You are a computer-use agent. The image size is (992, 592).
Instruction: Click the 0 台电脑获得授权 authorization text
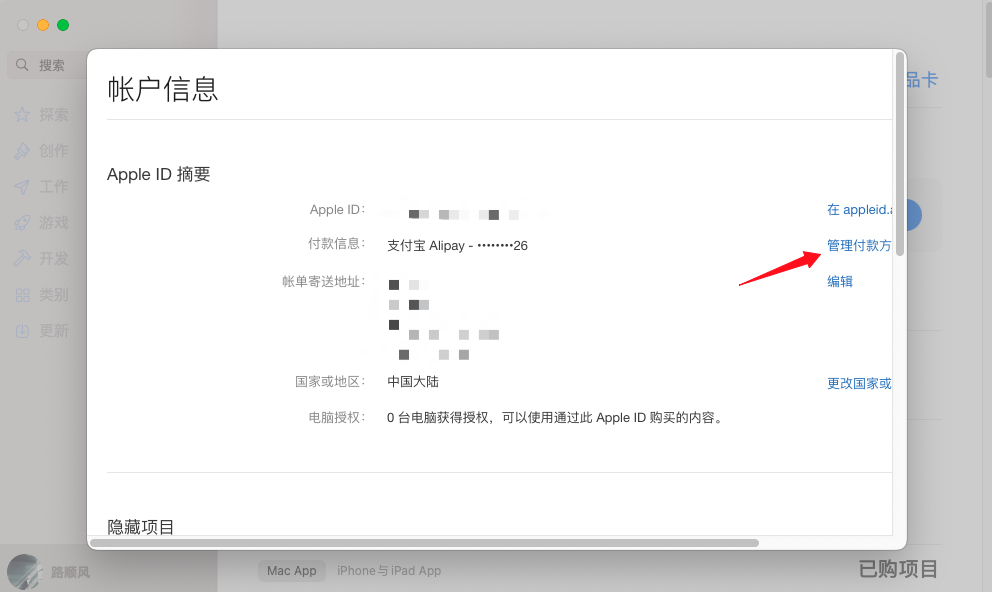(x=555, y=417)
